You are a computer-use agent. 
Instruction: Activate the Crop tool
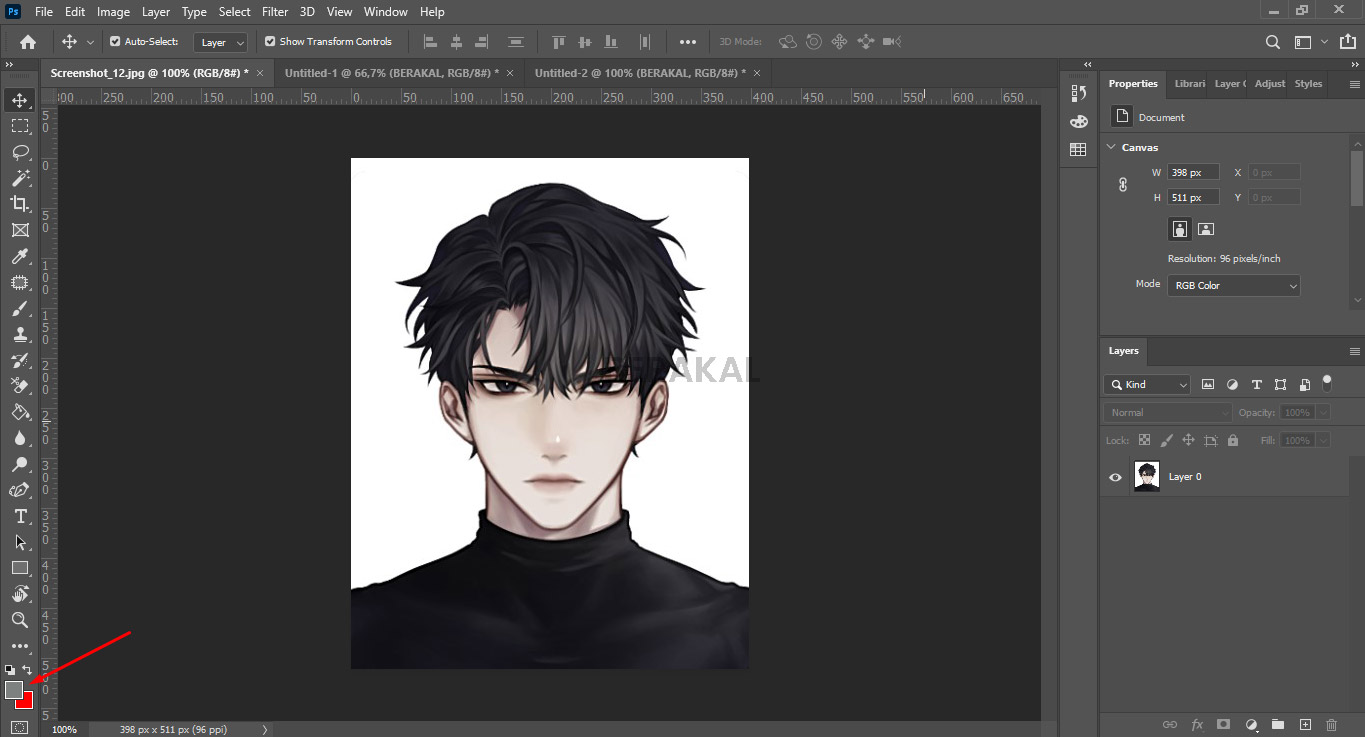tap(20, 203)
